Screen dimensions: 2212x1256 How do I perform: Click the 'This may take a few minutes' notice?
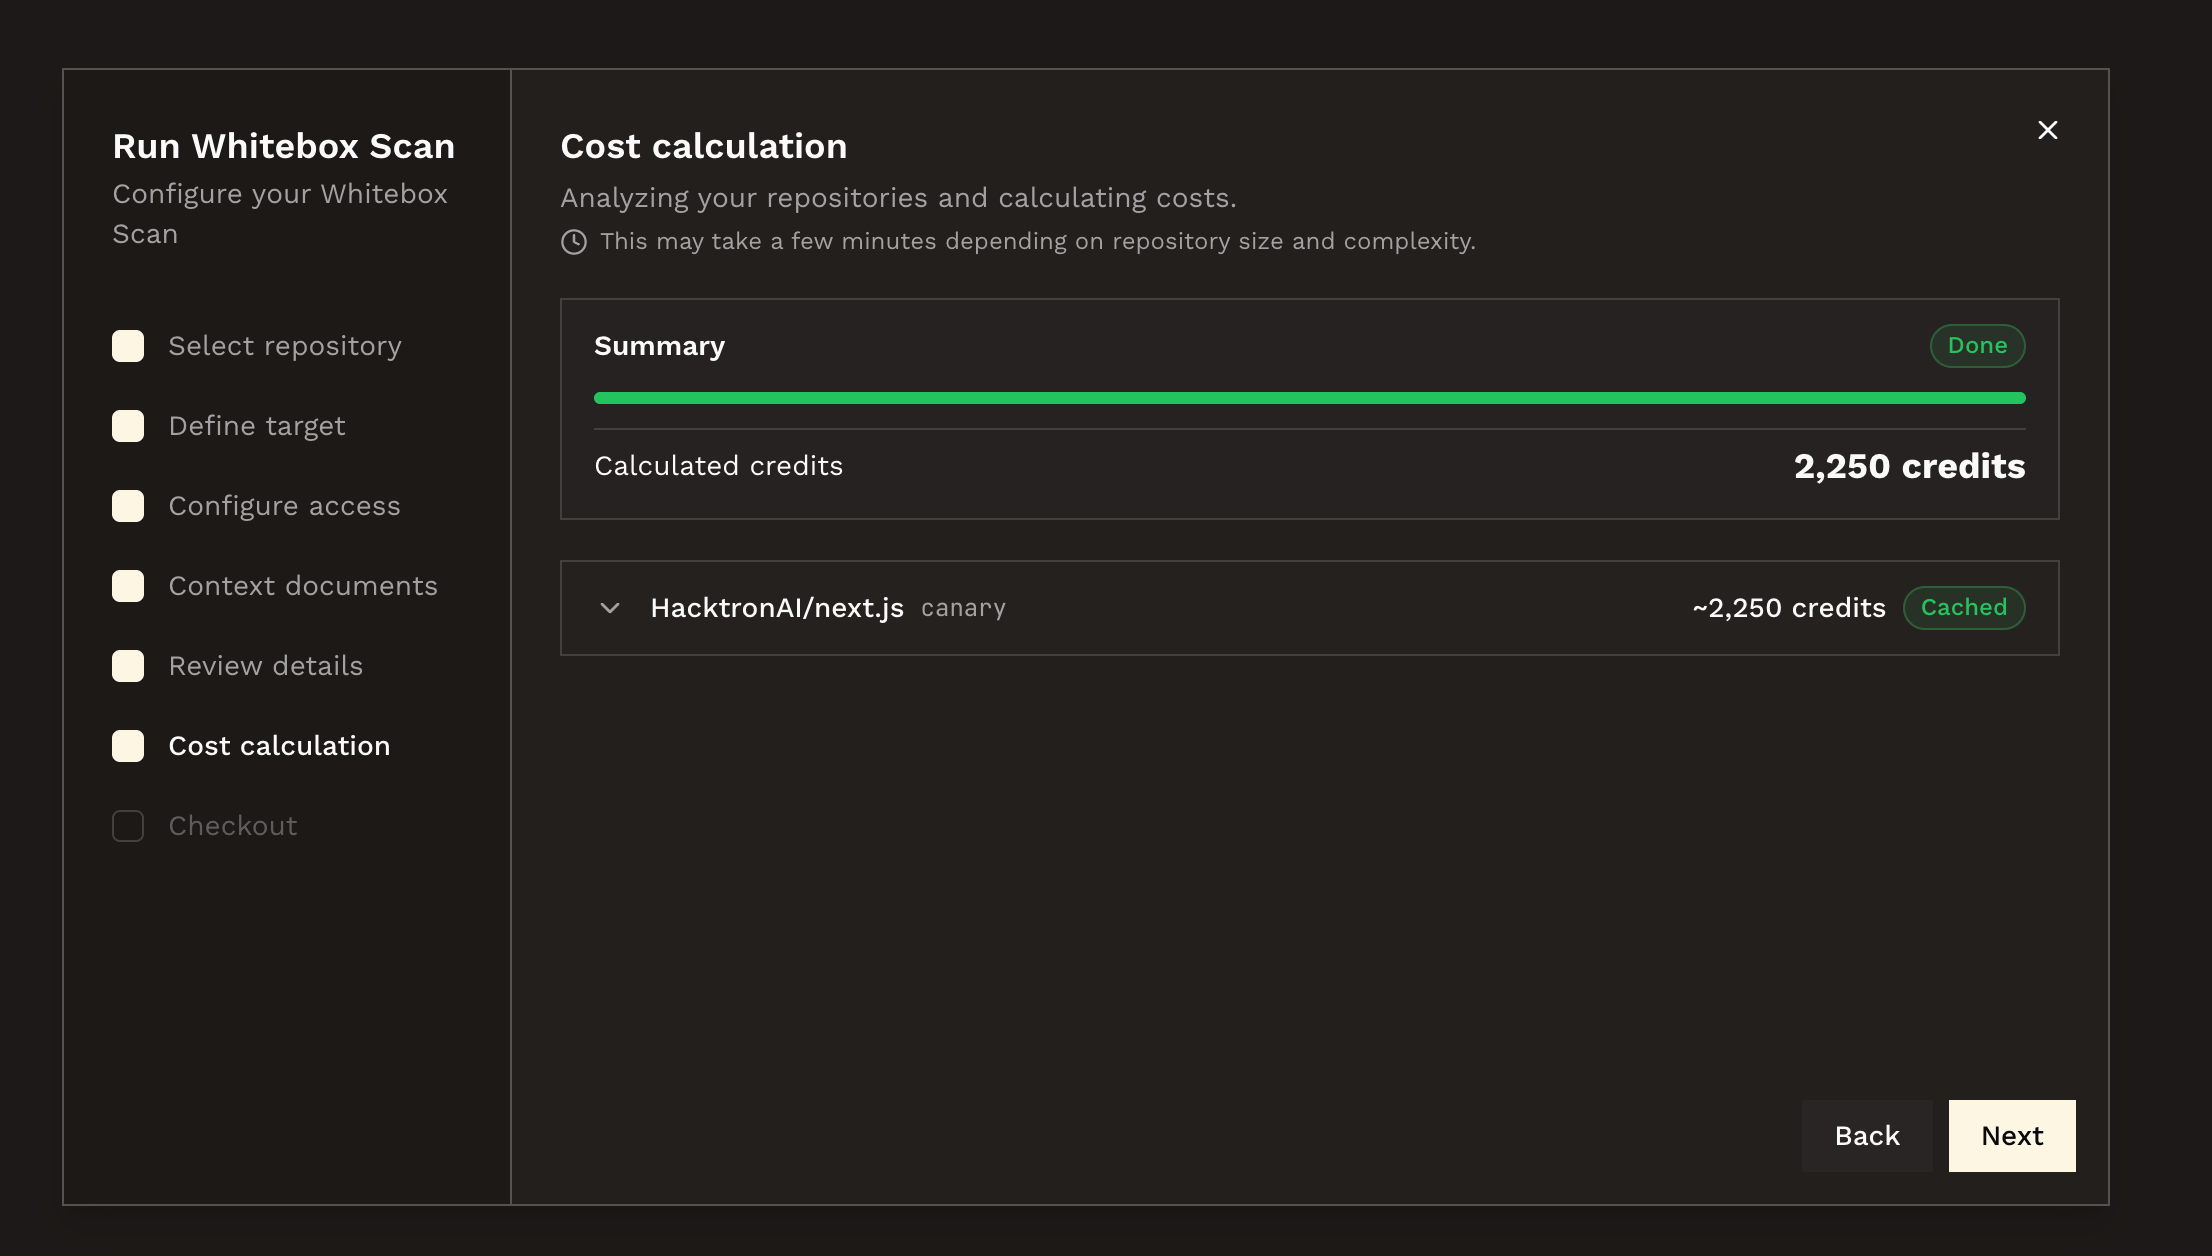[x=1038, y=242]
